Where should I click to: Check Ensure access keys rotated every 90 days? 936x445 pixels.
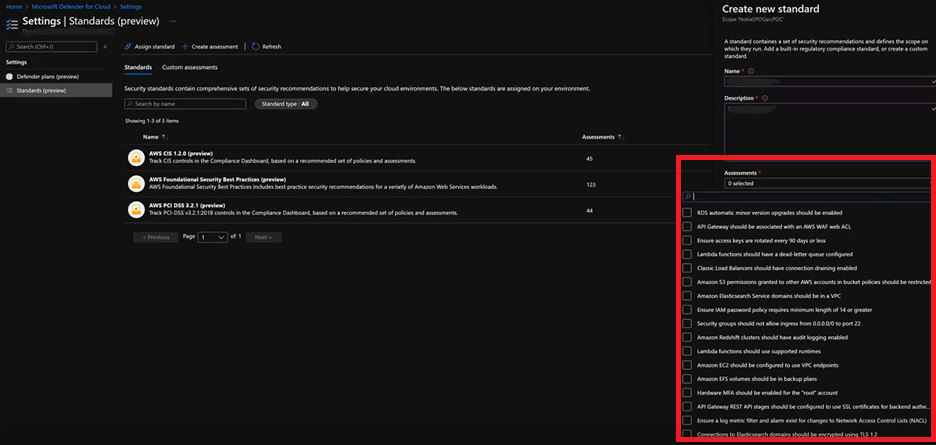[x=687, y=240]
